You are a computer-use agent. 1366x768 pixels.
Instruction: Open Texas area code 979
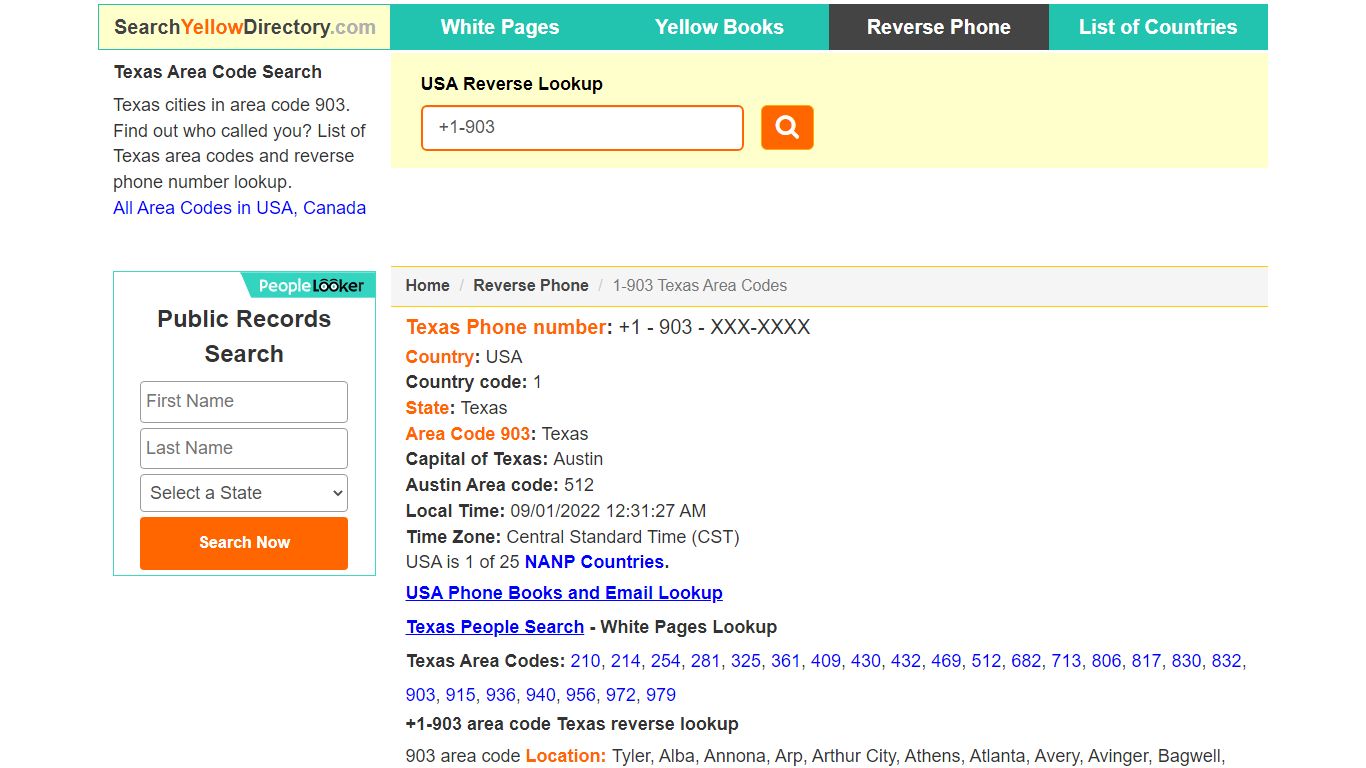(x=660, y=695)
